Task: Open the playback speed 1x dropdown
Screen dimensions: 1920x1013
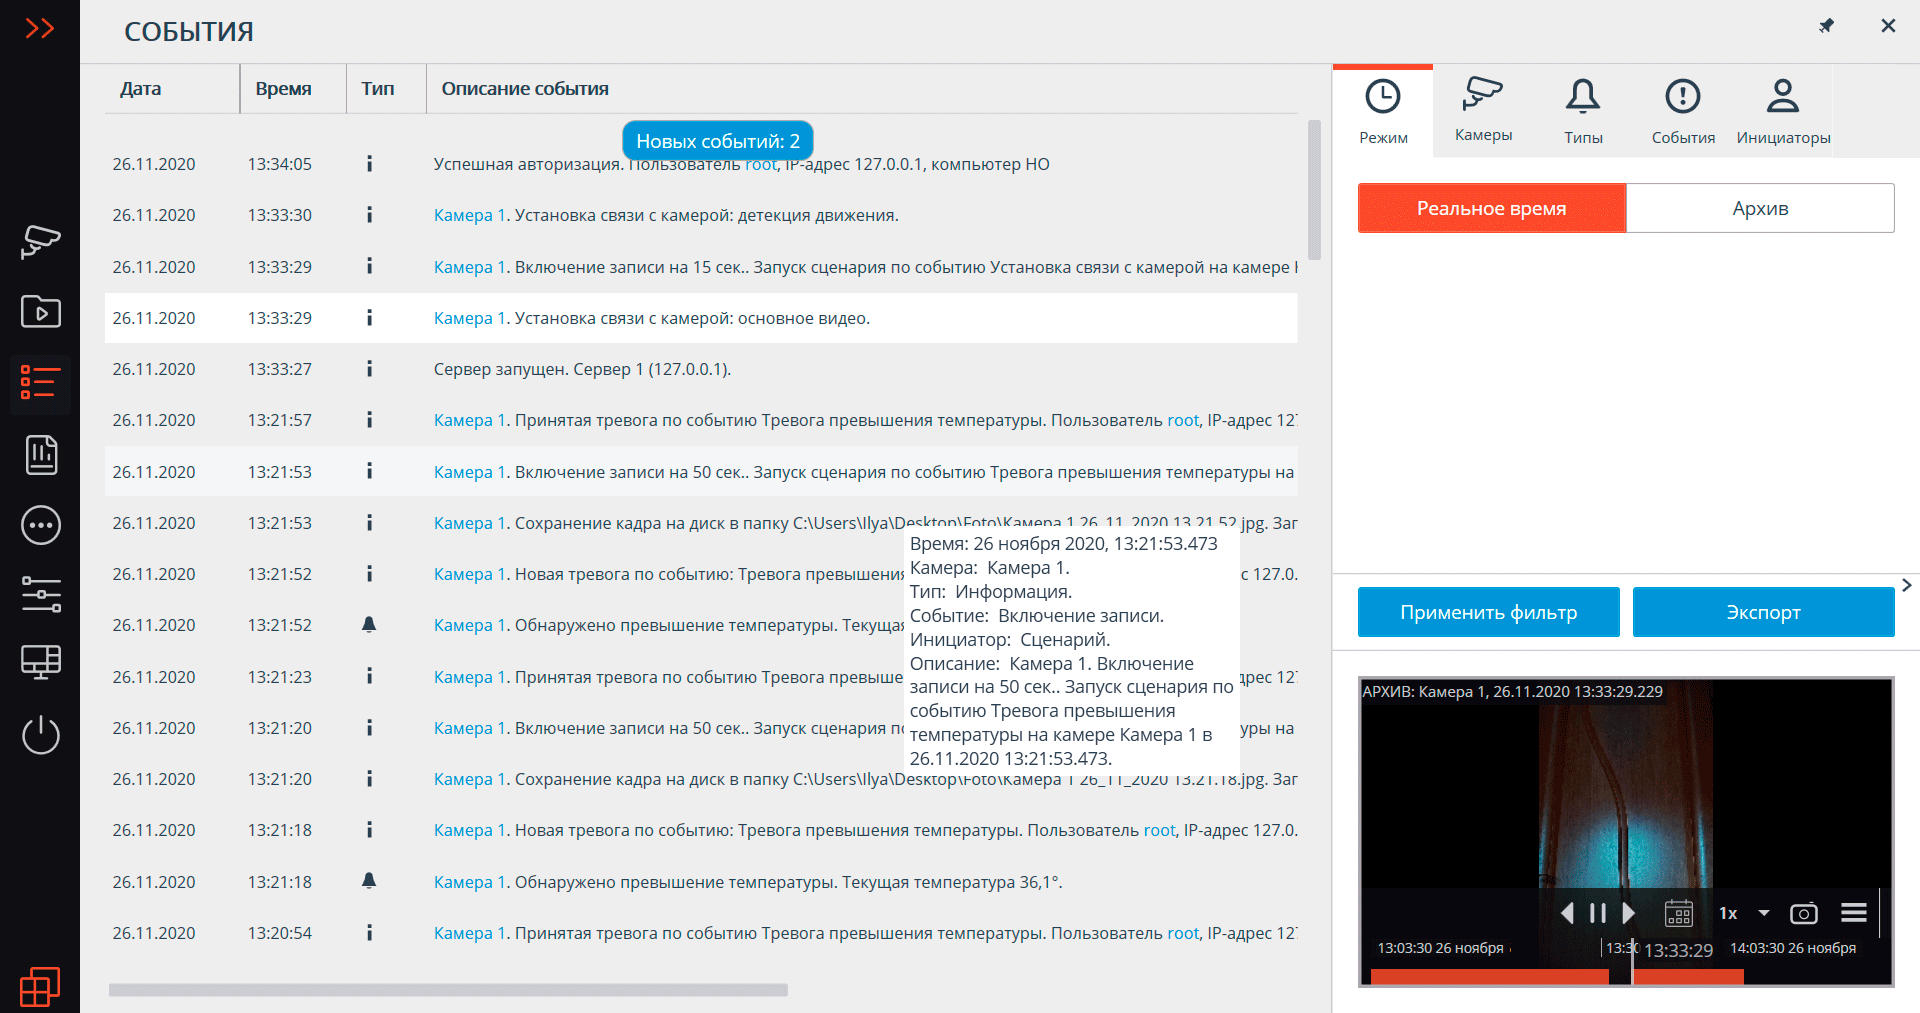Action: click(x=1744, y=913)
